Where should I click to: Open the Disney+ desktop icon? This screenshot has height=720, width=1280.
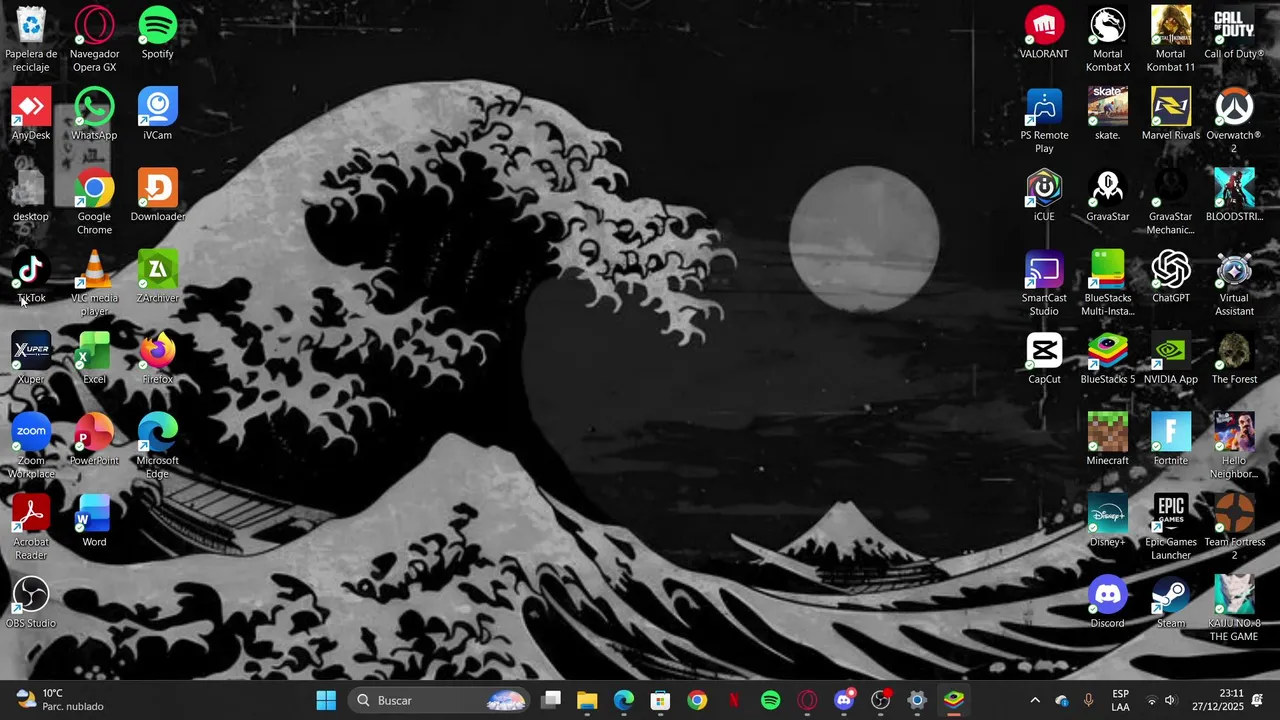pyautogui.click(x=1107, y=521)
